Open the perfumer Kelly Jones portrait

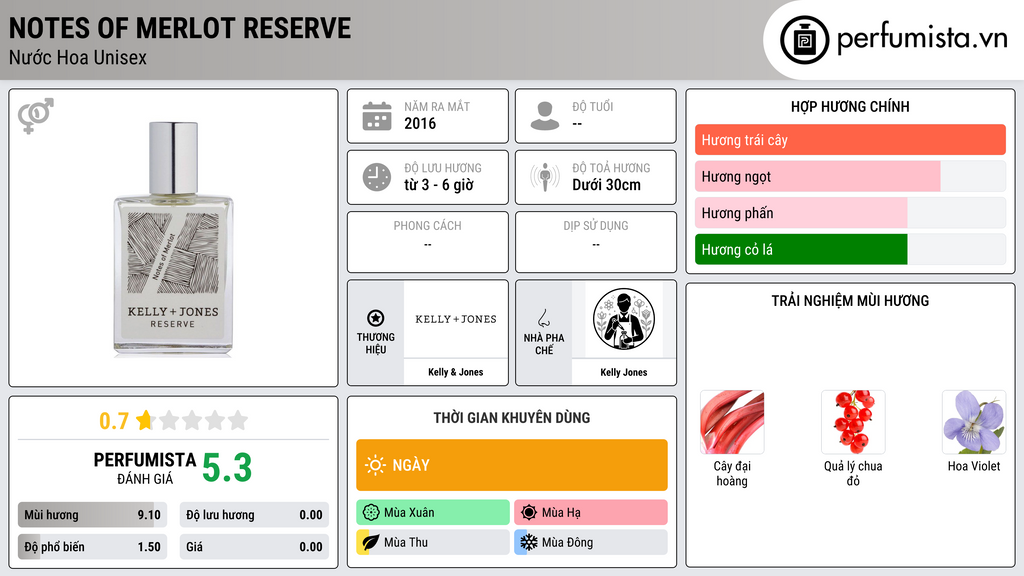tap(624, 319)
